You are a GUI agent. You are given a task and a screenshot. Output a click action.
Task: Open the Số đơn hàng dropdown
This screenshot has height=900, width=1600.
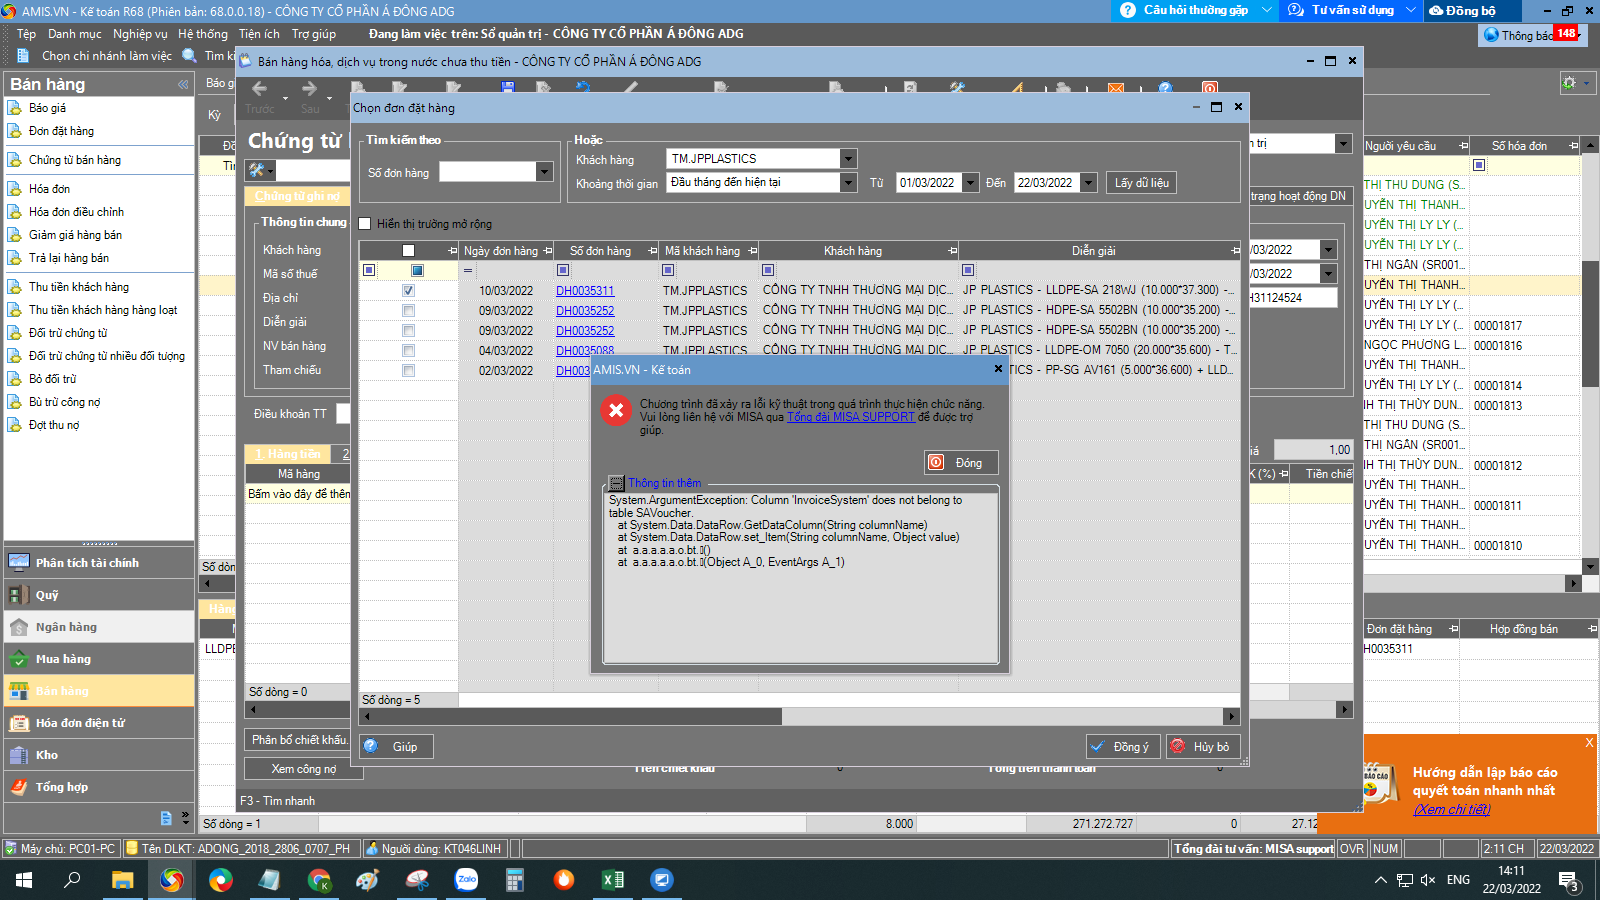pos(545,172)
